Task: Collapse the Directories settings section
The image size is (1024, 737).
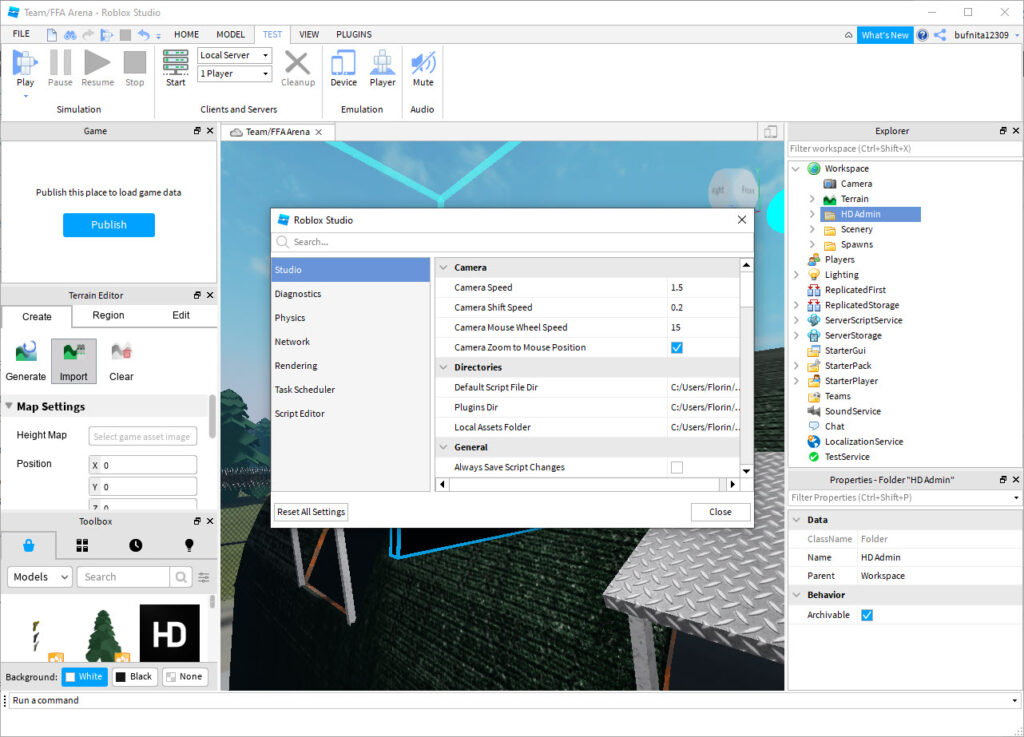Action: point(443,368)
